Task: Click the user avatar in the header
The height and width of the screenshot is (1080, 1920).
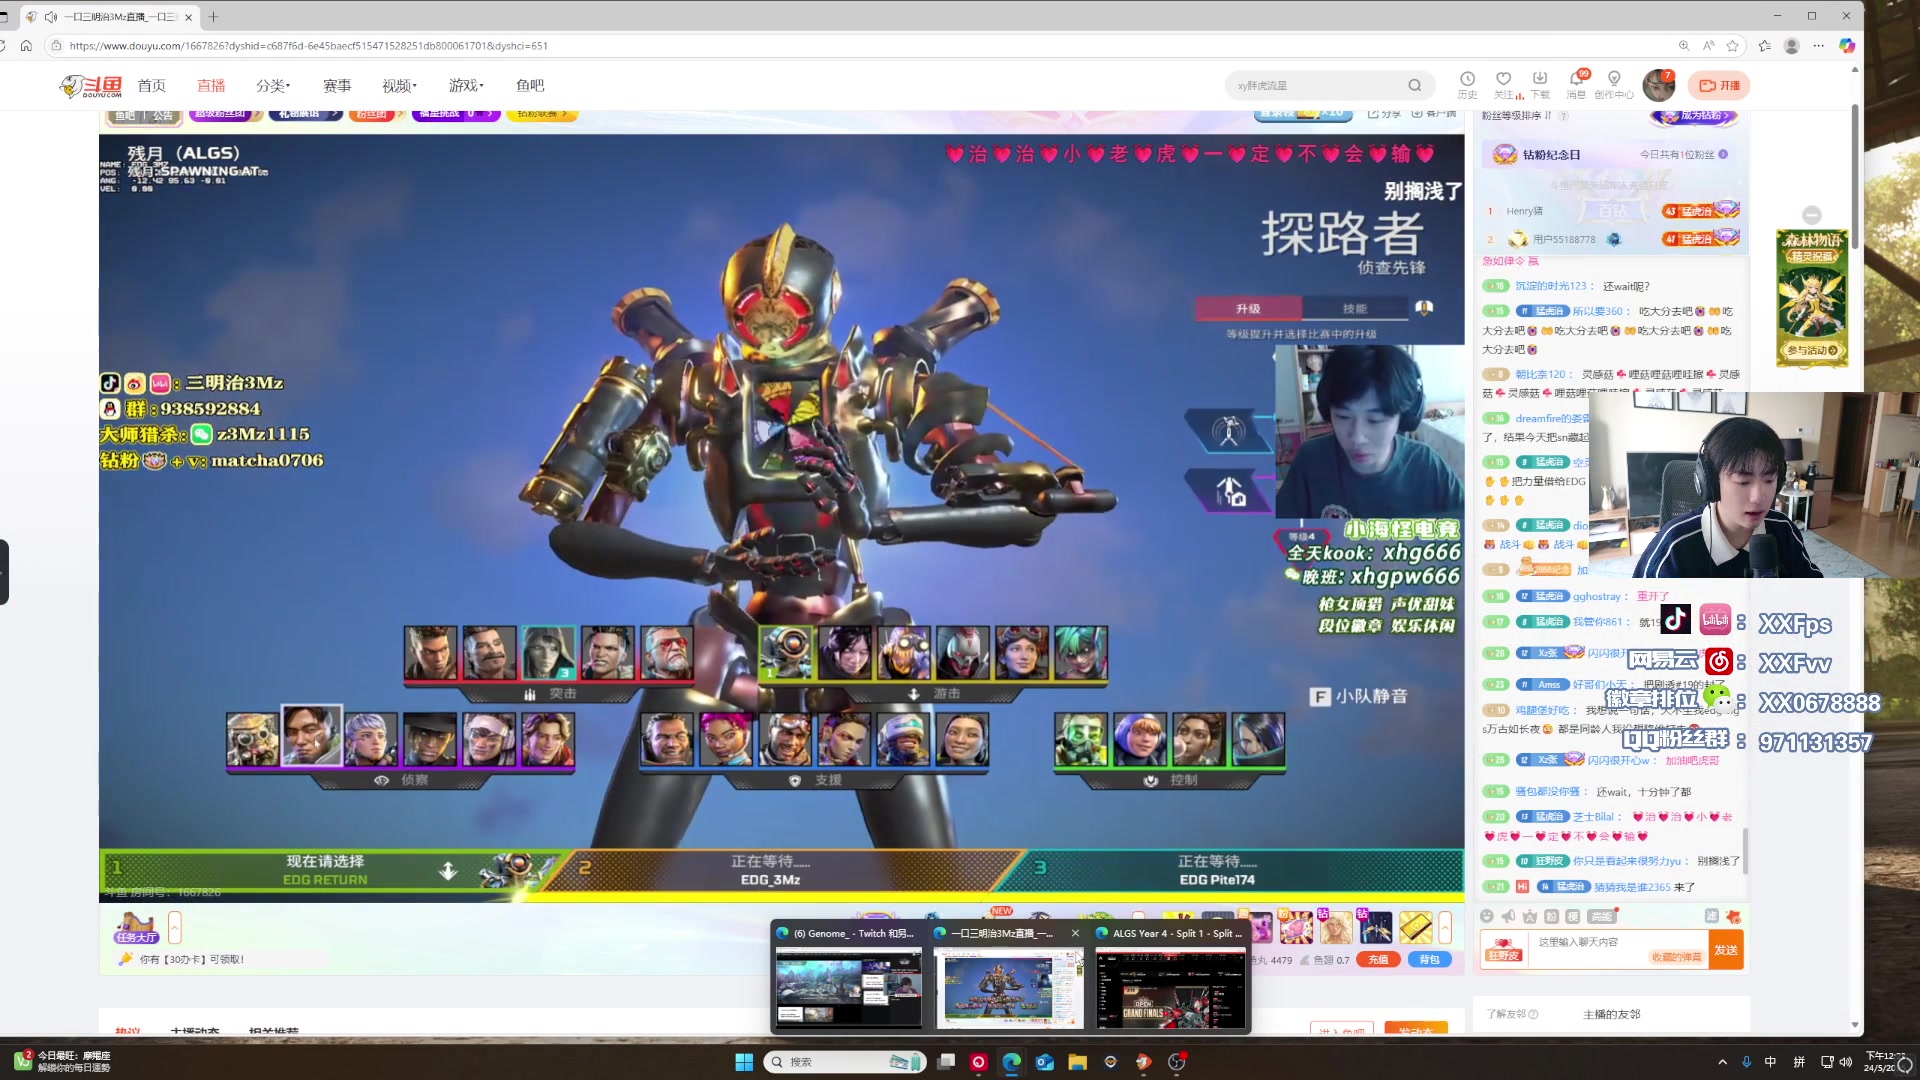Action: point(1659,86)
